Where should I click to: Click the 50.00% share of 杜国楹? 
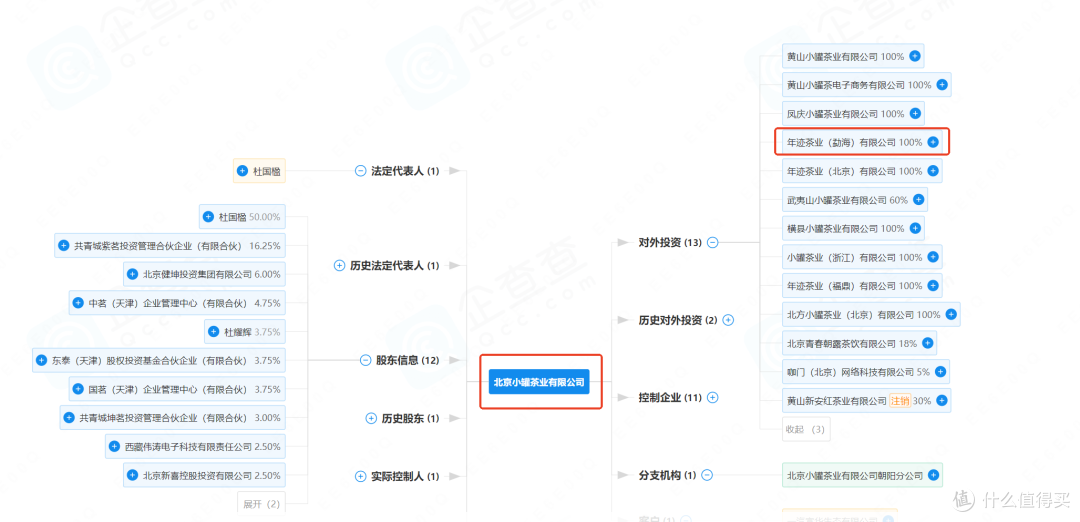click(265, 217)
